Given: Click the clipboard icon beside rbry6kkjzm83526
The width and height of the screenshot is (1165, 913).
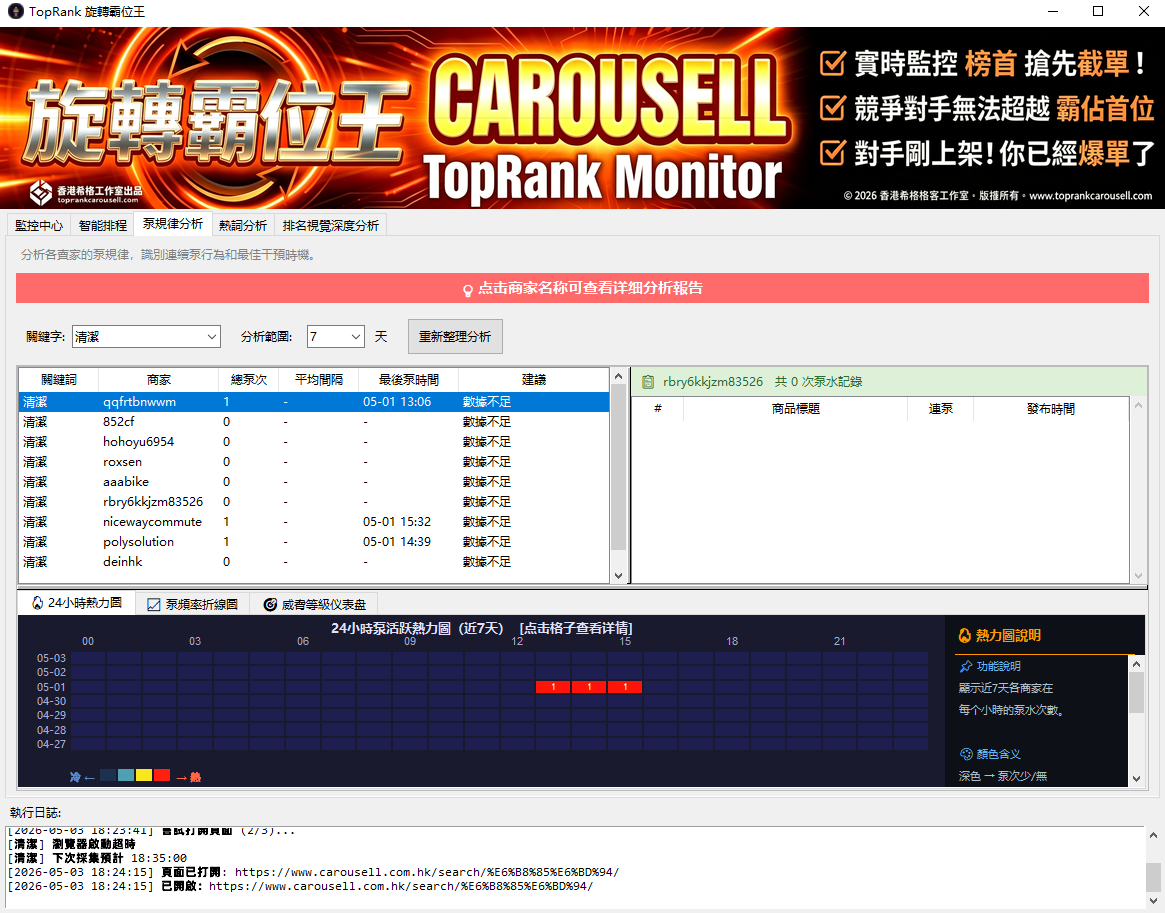Looking at the screenshot, I should pos(648,382).
